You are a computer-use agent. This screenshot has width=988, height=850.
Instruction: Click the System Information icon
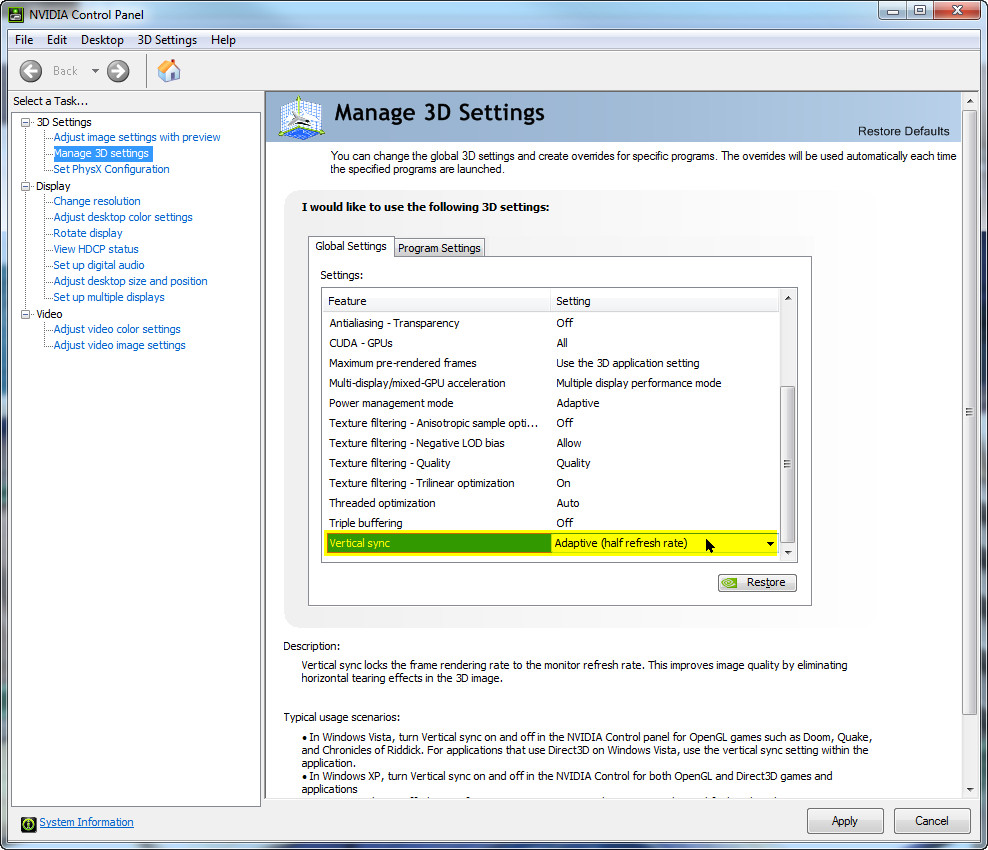tap(28, 823)
